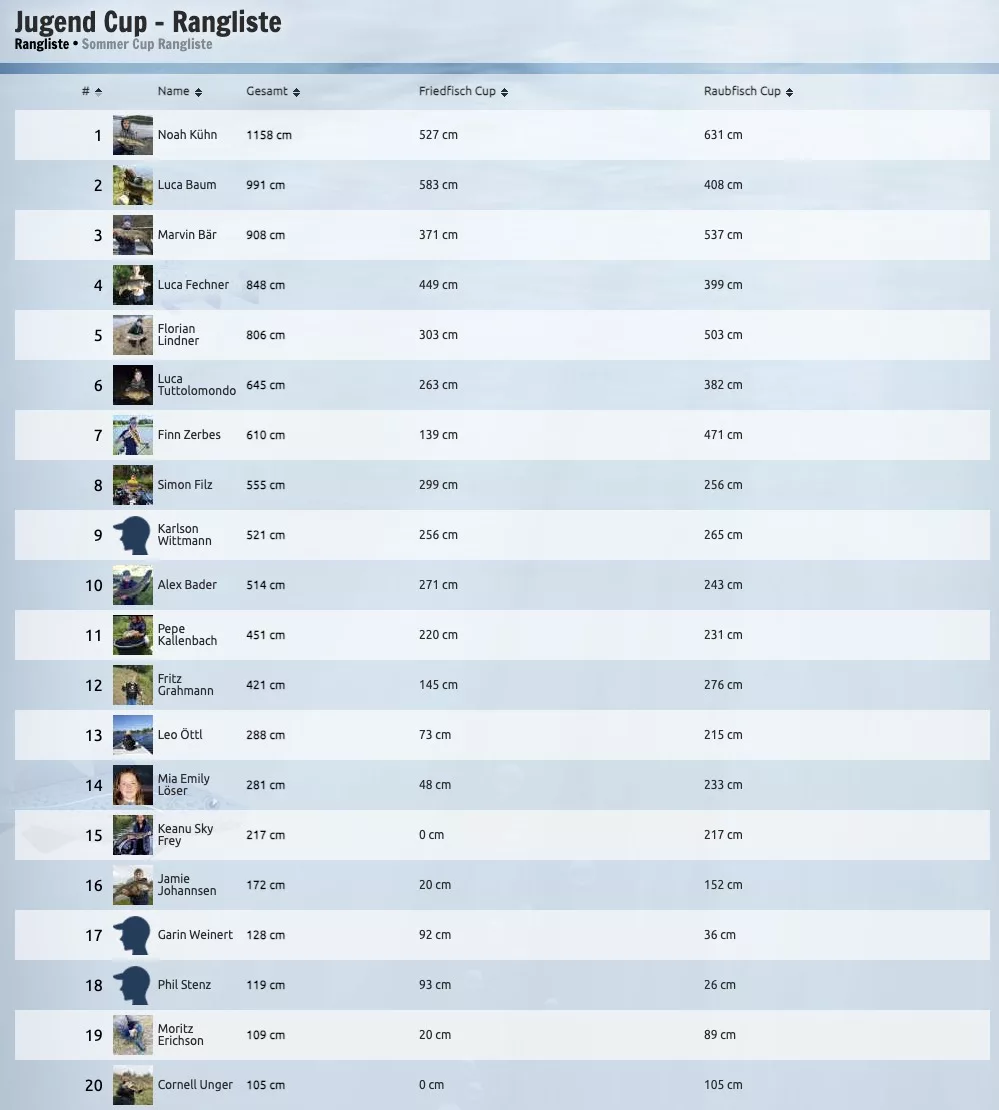Select Marvin Bär's name in row 3
The image size is (999, 1110).
(x=187, y=235)
